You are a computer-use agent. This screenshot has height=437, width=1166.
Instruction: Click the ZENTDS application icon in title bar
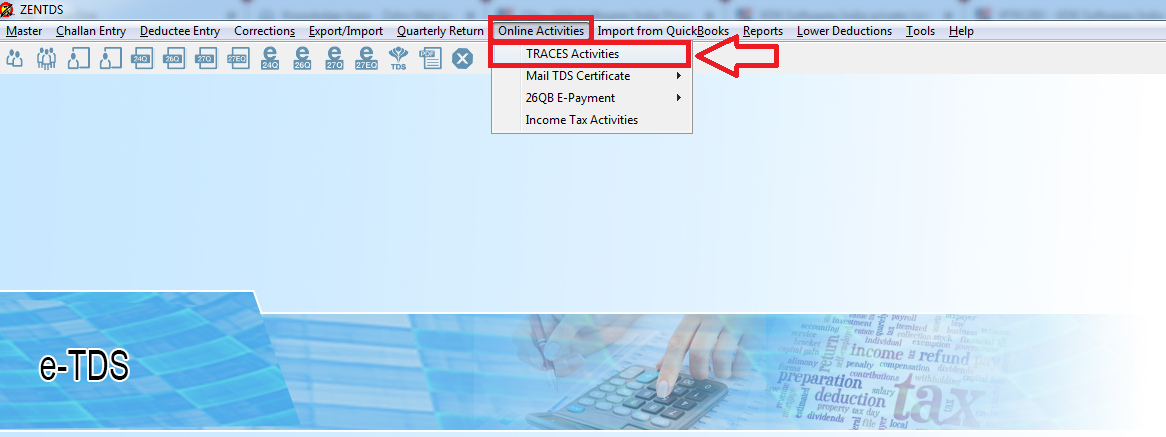7,10
